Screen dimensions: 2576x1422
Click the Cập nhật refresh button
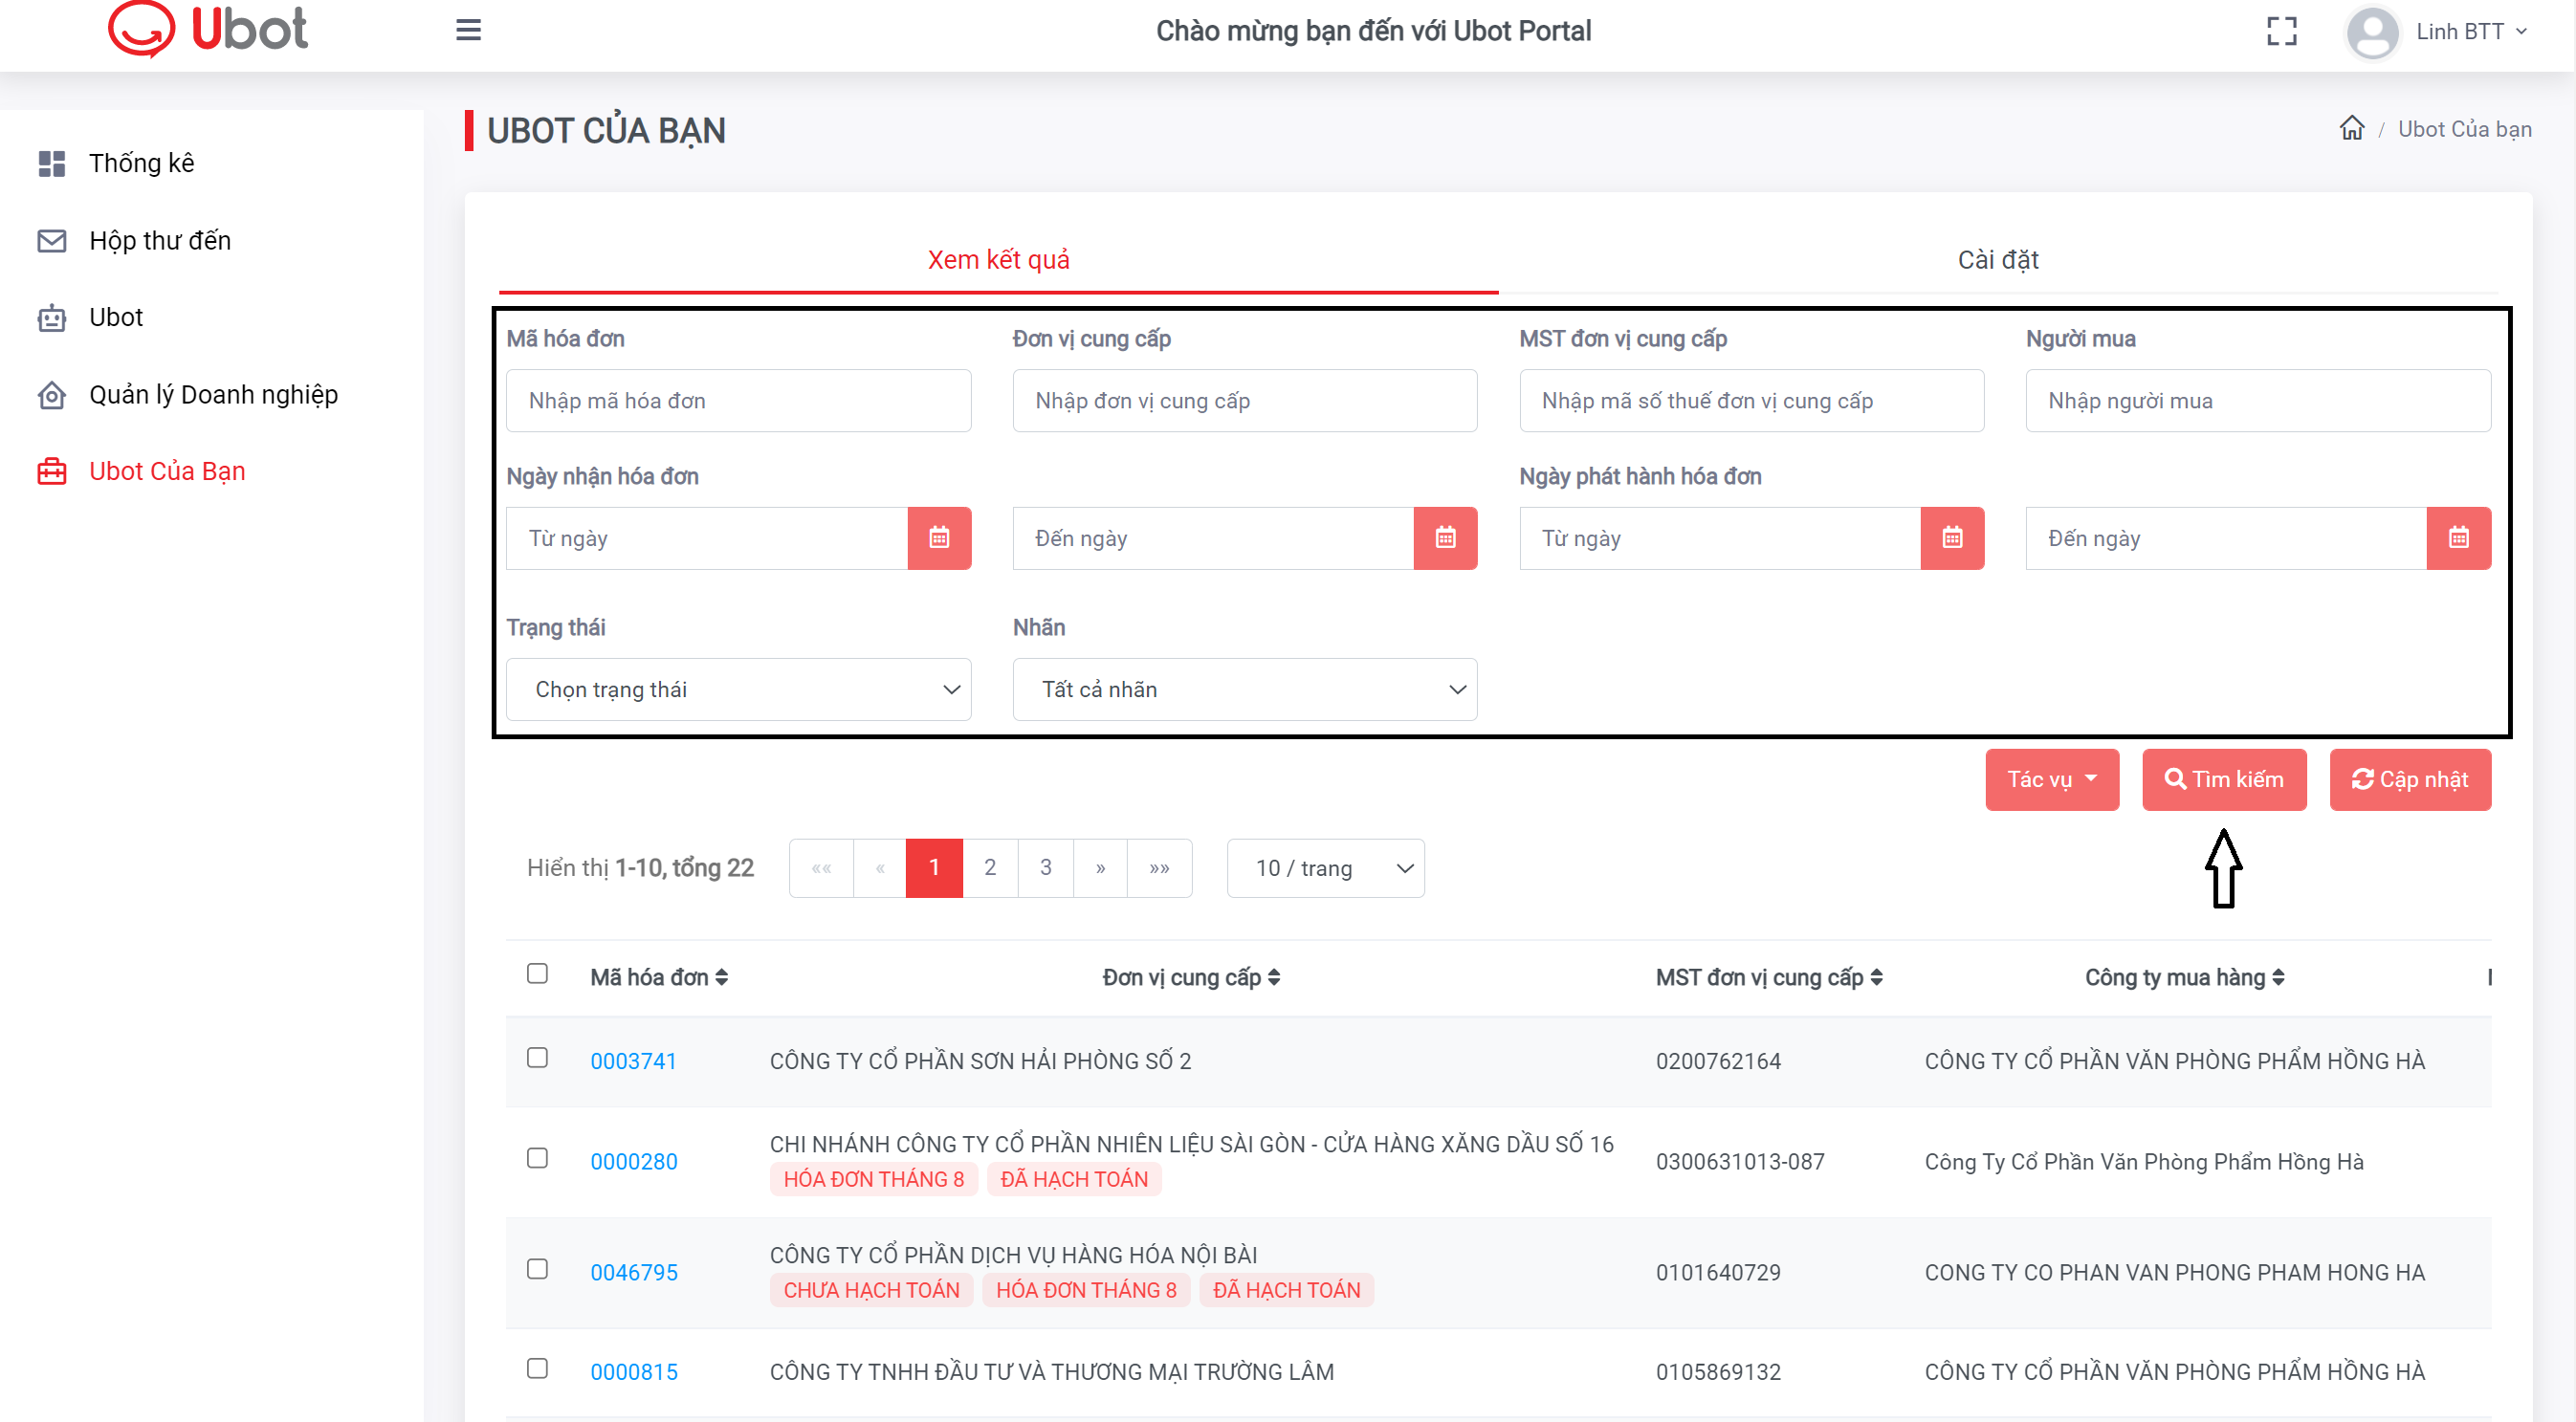pyautogui.click(x=2410, y=779)
